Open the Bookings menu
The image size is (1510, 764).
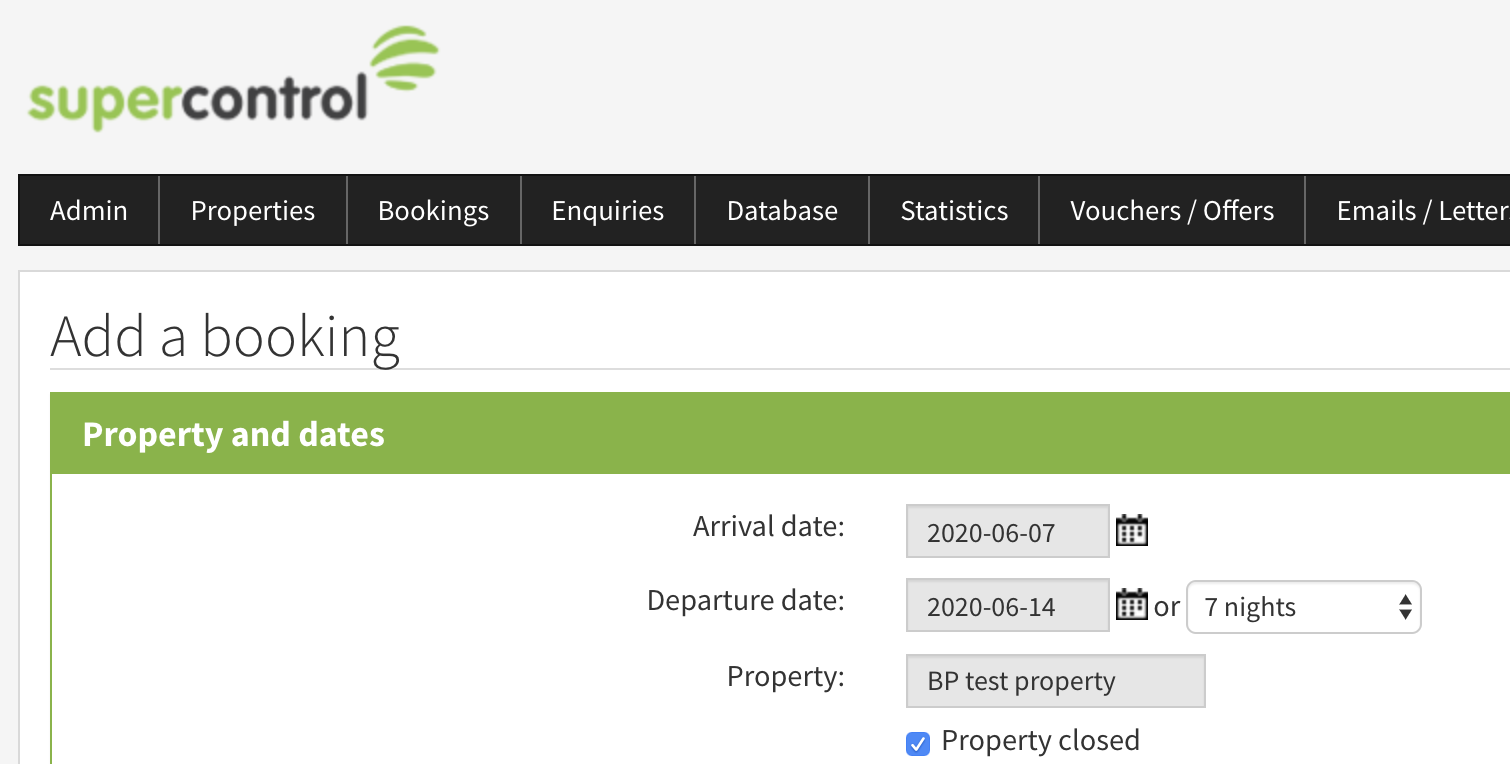pos(433,211)
